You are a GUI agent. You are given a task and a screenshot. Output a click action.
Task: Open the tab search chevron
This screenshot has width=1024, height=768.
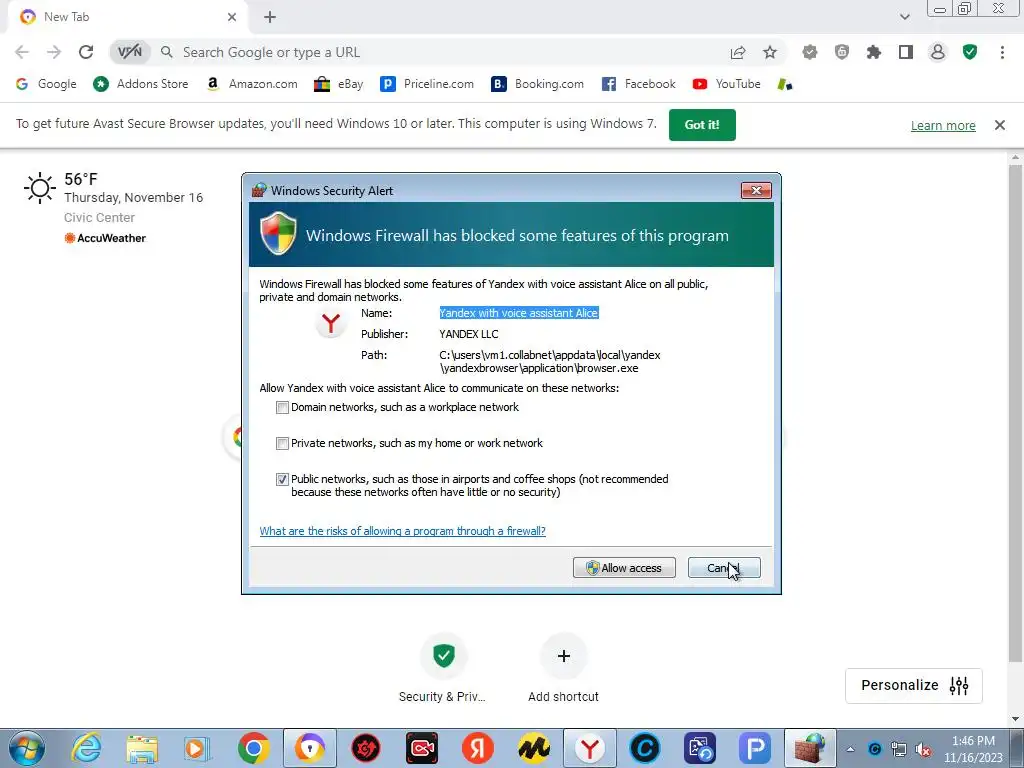(904, 17)
